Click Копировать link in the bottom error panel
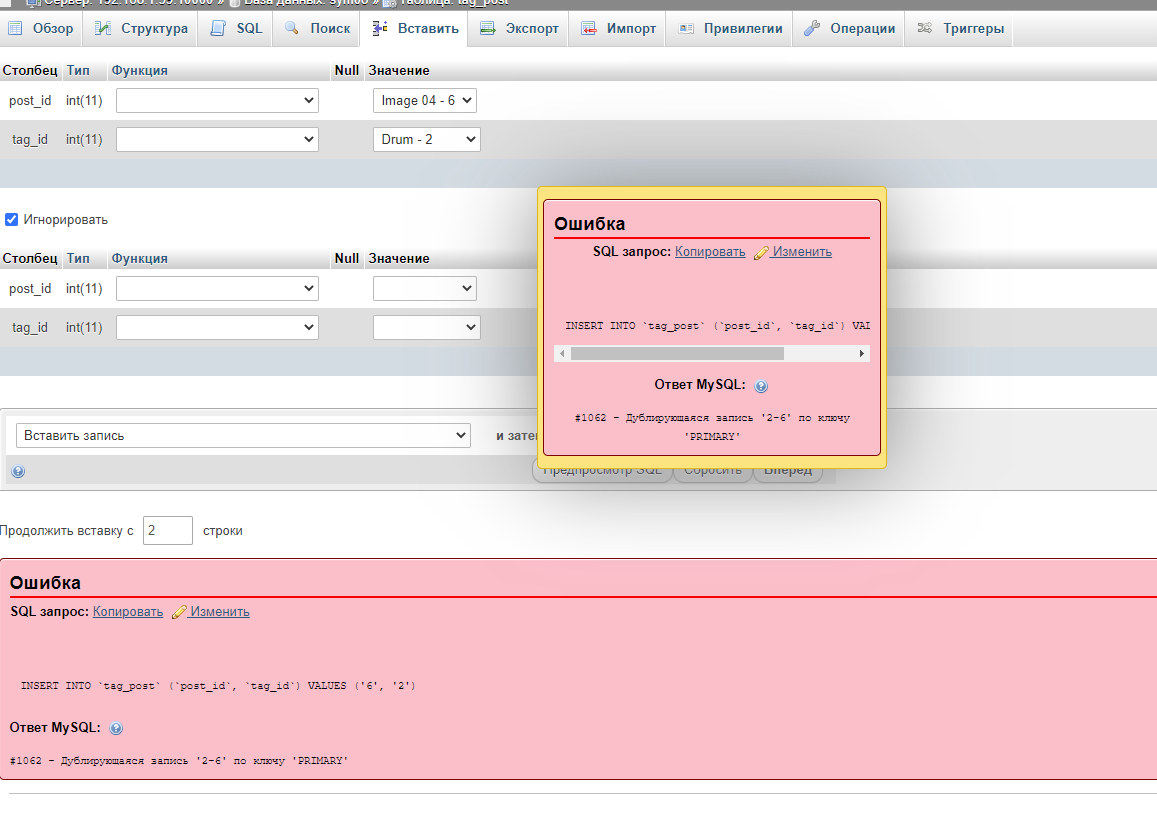 coord(128,611)
